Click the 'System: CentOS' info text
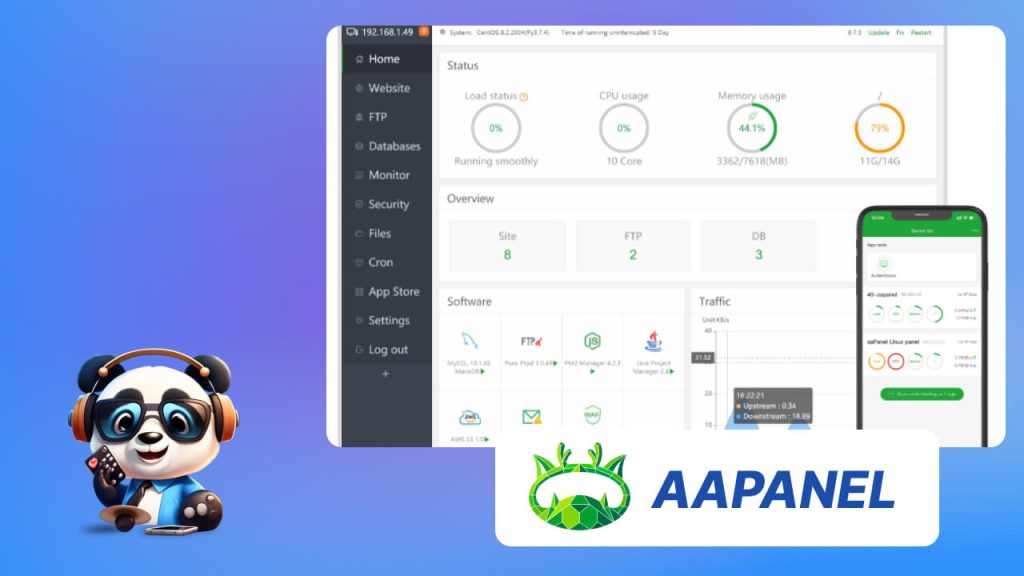 point(499,33)
